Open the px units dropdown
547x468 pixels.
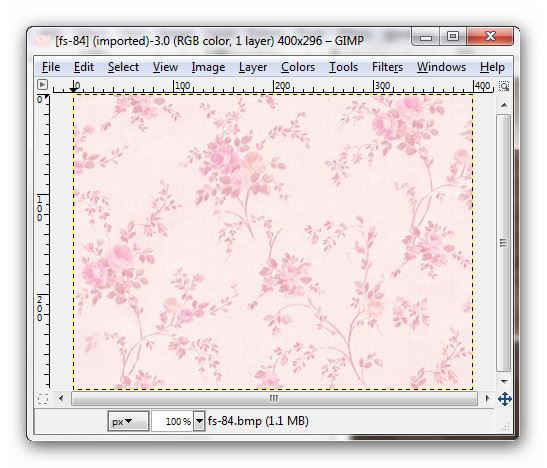click(x=128, y=421)
